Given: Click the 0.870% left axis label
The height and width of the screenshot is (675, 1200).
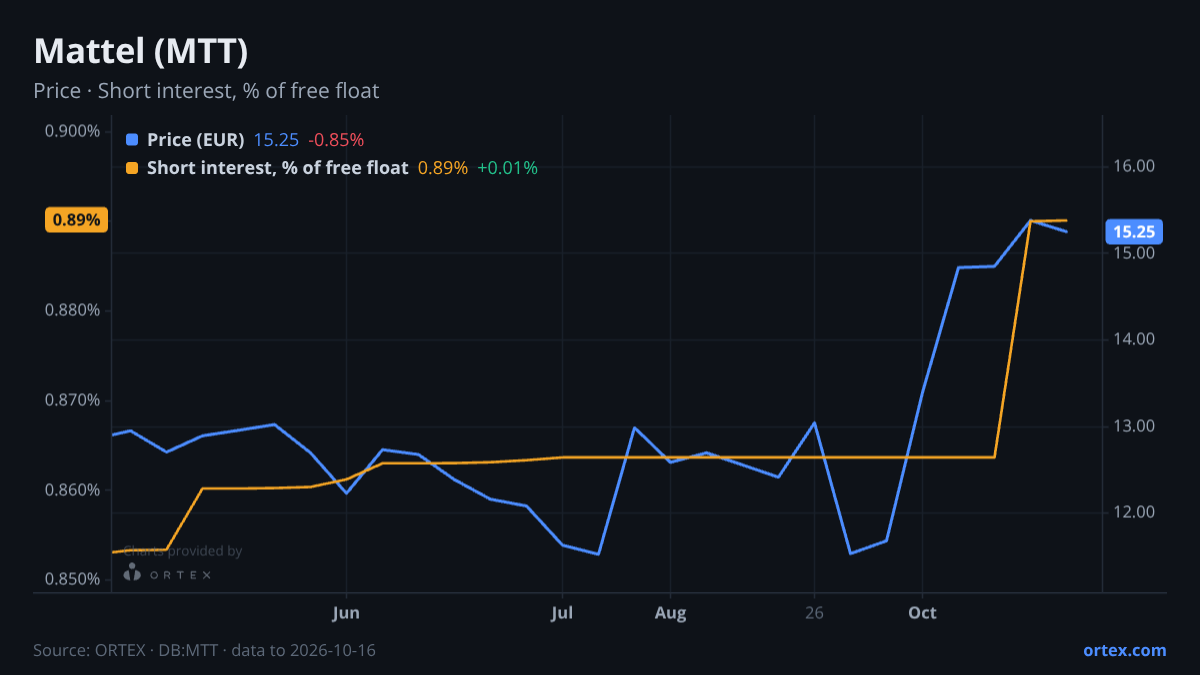Looking at the screenshot, I should pyautogui.click(x=72, y=400).
